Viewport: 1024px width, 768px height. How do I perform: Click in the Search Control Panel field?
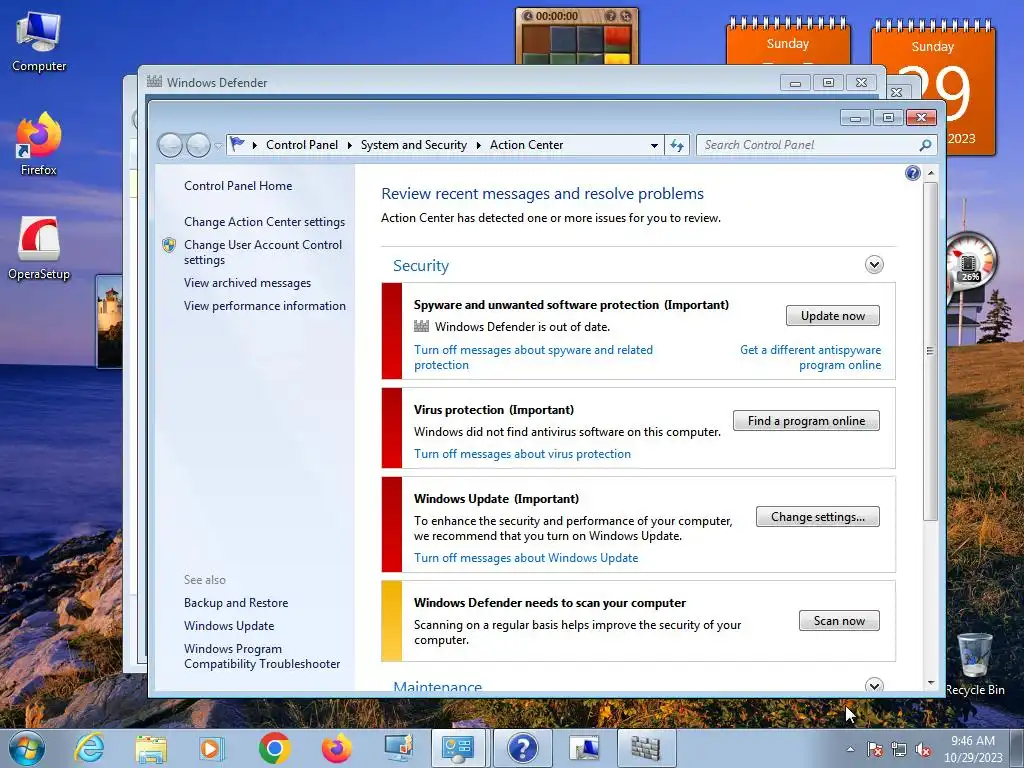coord(808,145)
